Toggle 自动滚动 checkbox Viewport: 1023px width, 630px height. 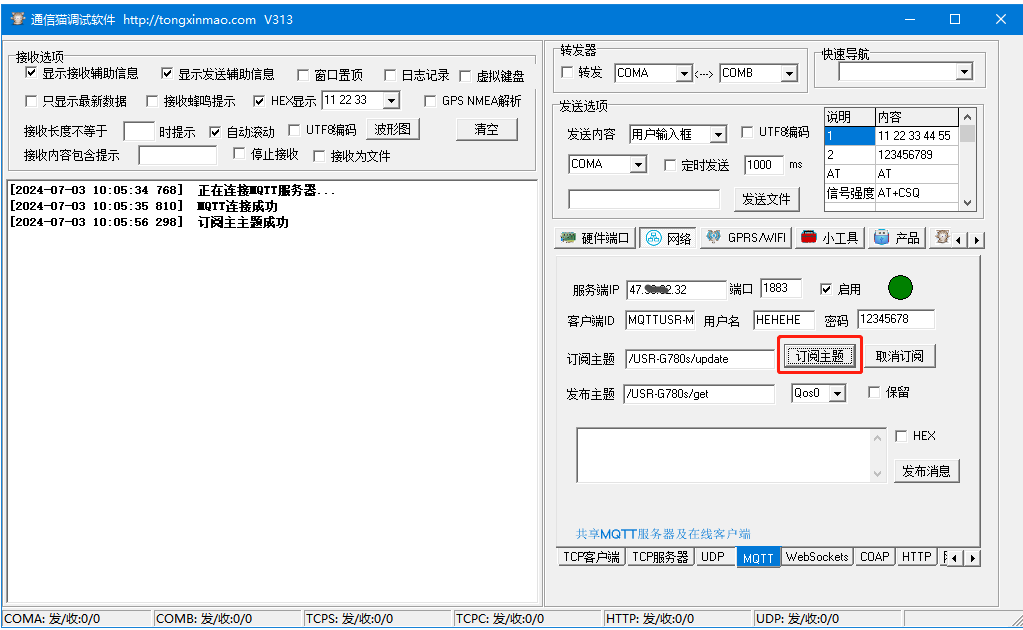click(215, 132)
